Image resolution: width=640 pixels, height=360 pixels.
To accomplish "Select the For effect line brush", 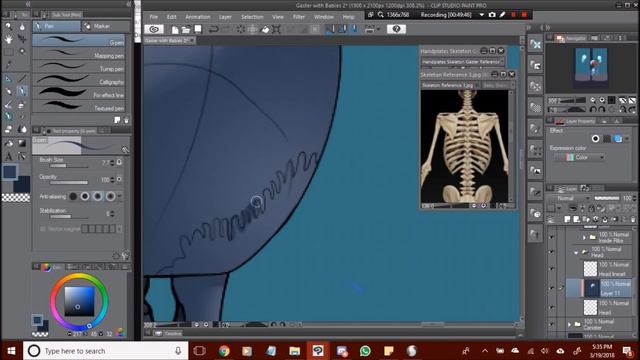I will pos(79,93).
